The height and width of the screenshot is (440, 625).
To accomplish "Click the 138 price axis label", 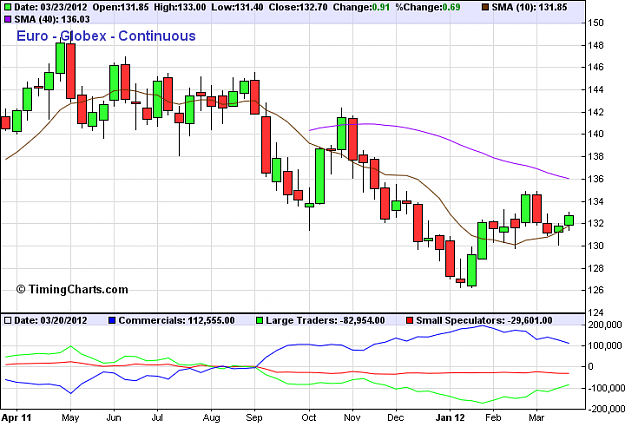I will tap(596, 157).
